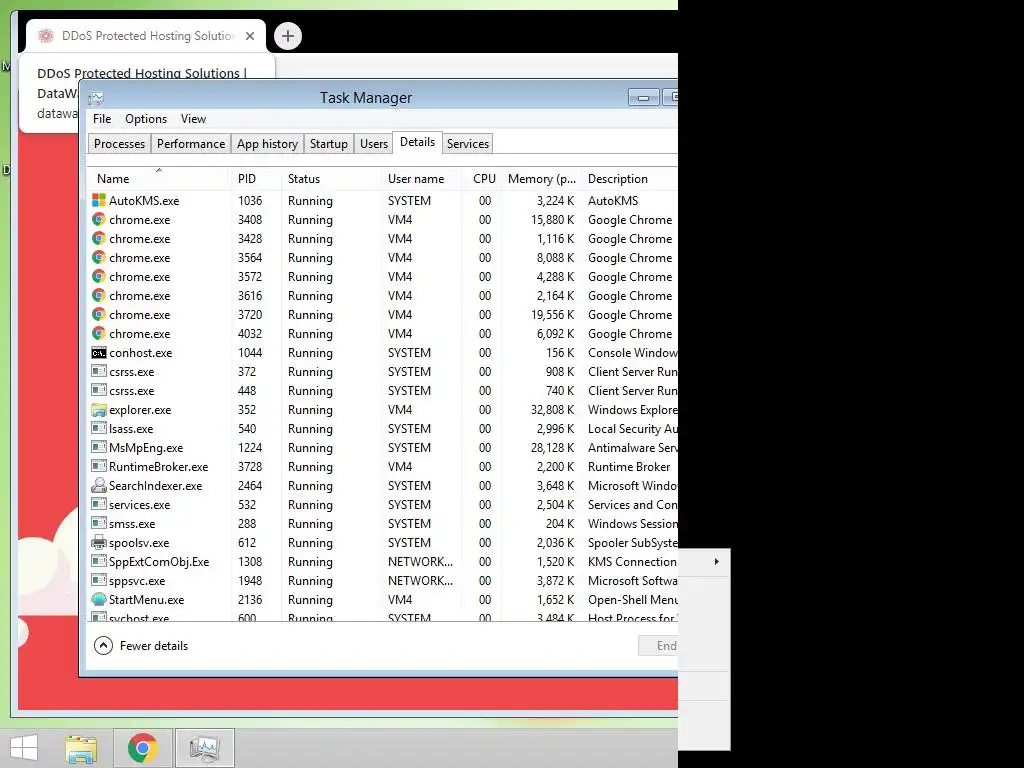Switch to Chrome from the taskbar
The height and width of the screenshot is (768, 1024).
tap(142, 748)
